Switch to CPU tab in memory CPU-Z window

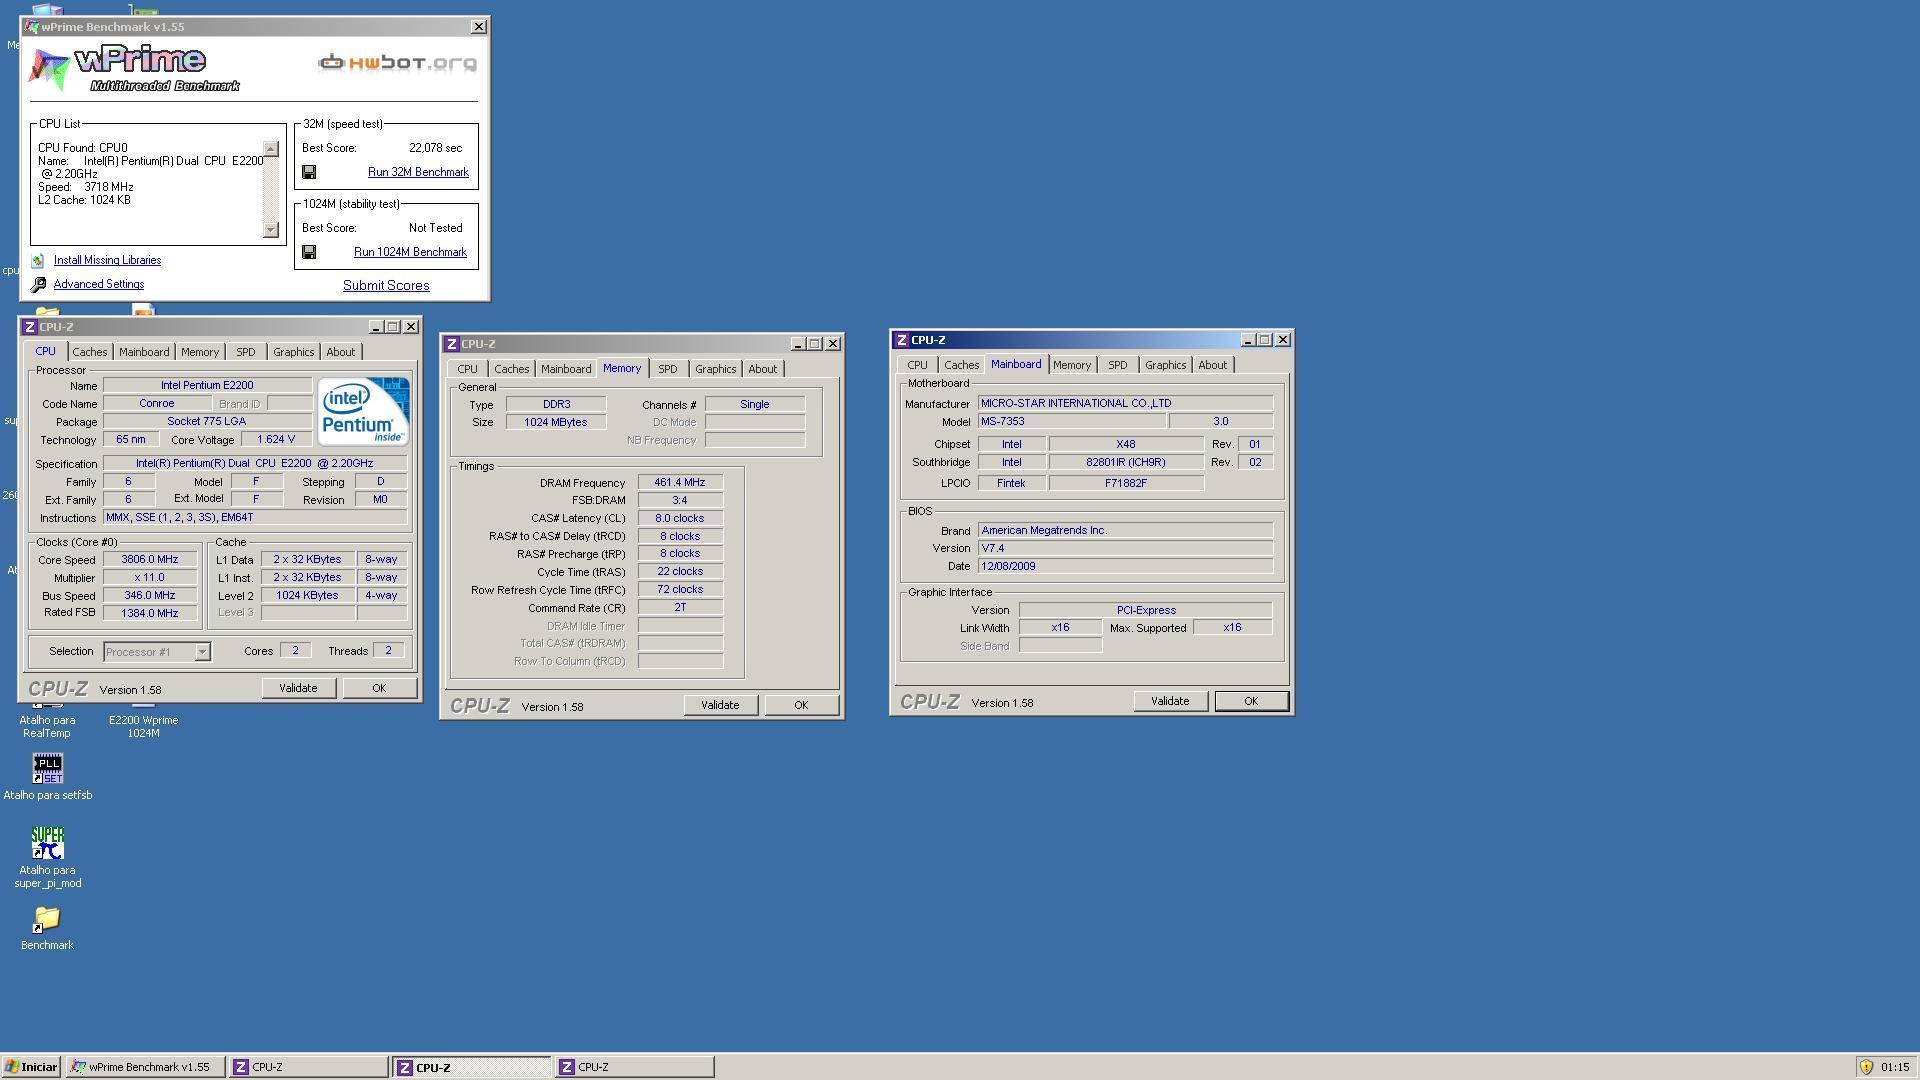(x=467, y=369)
